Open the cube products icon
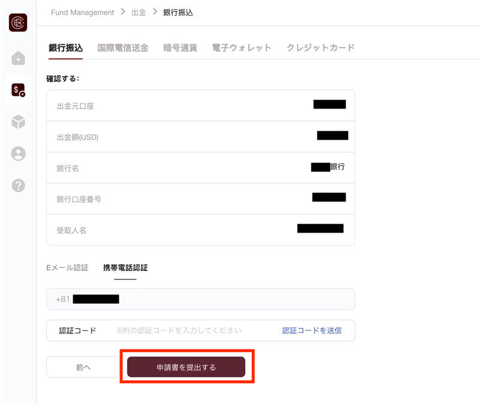 click(x=18, y=122)
